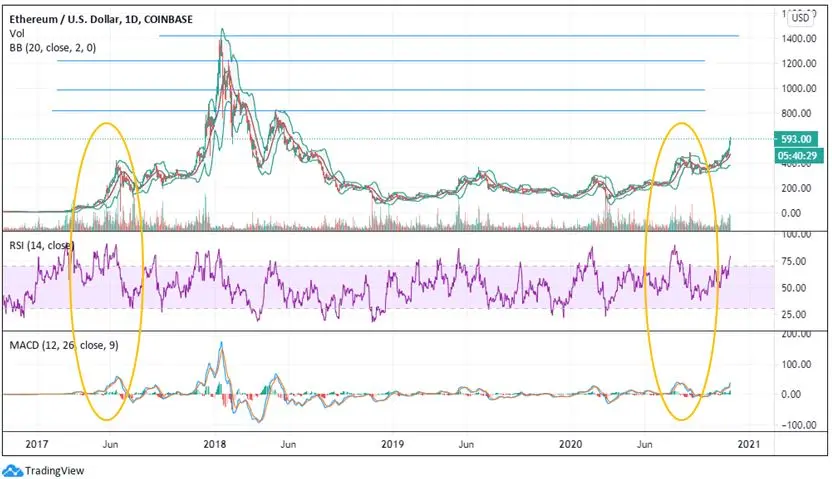The width and height of the screenshot is (832, 479).
Task: Click the MACD (12, 26, close, 9) label
Action: (x=64, y=345)
